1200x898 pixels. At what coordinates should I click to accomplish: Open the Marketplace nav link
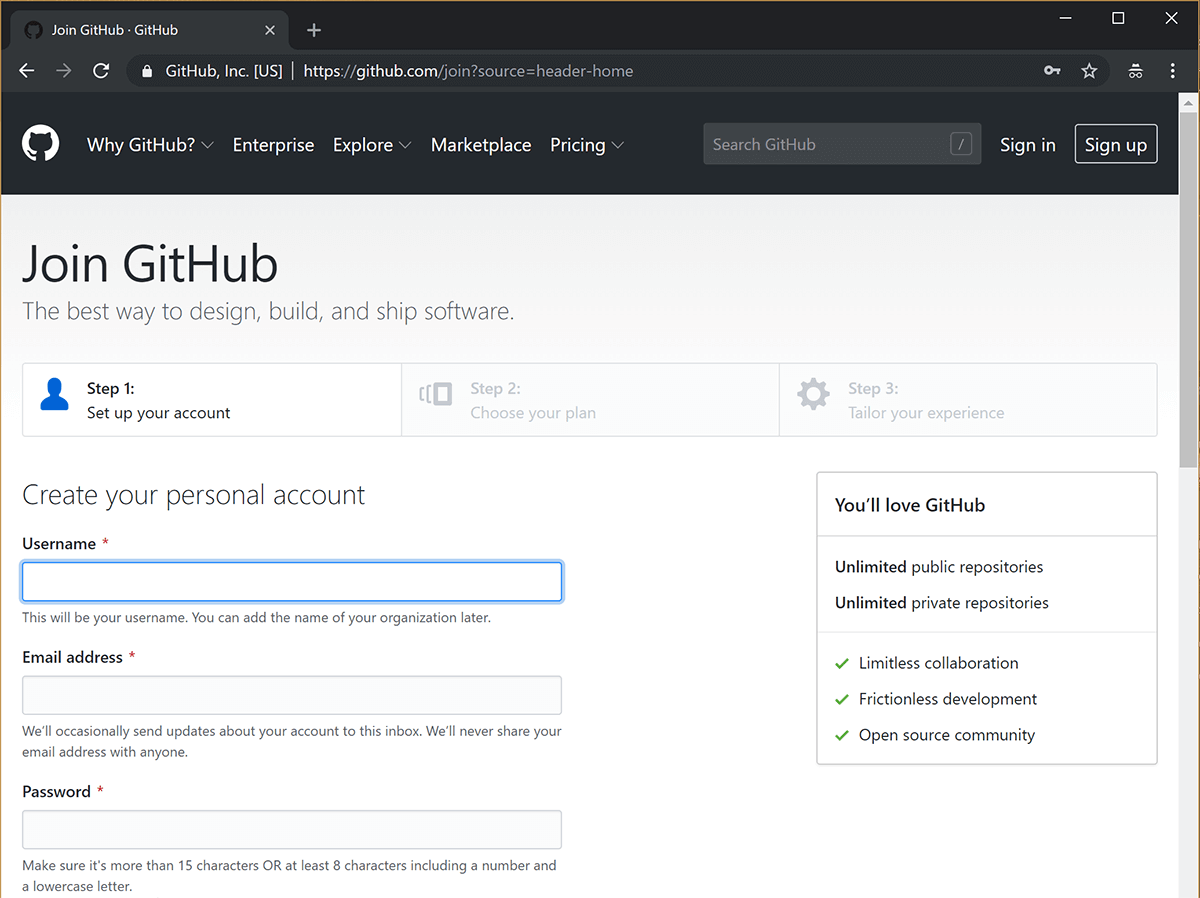click(x=481, y=145)
